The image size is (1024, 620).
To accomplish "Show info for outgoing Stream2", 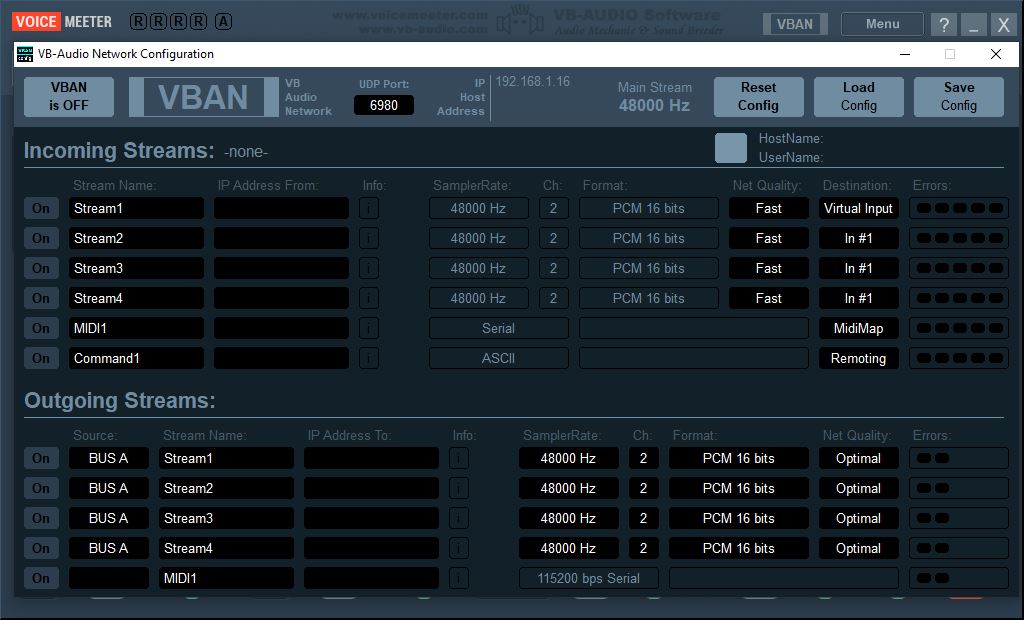I will (x=459, y=489).
